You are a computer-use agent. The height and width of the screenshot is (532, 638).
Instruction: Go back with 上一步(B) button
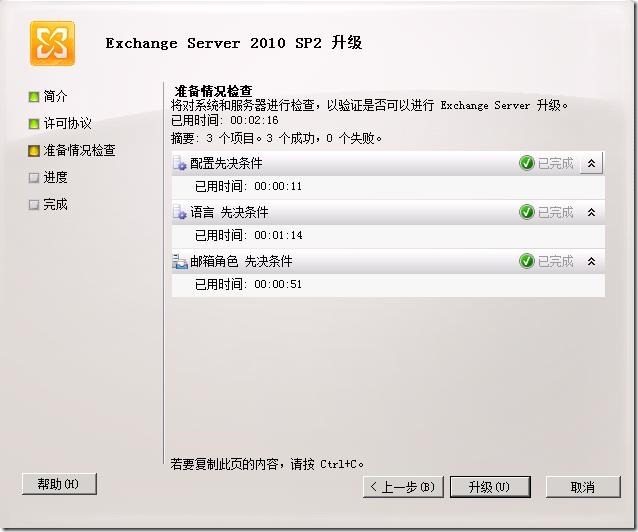(x=403, y=487)
